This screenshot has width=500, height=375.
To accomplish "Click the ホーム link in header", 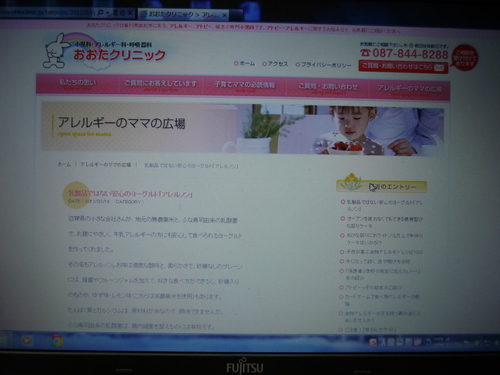I will [244, 63].
